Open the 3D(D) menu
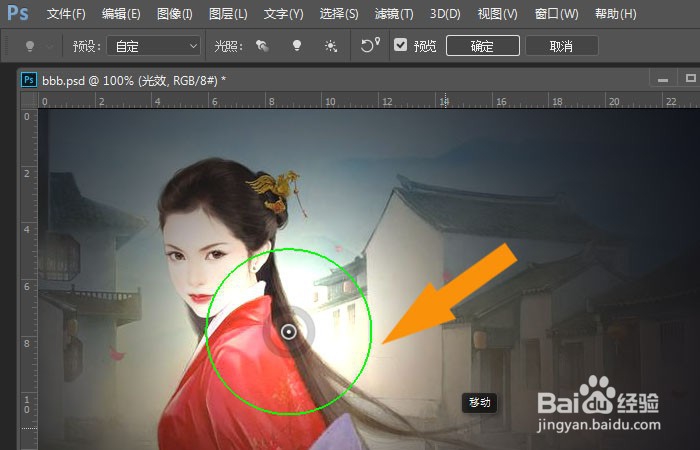The image size is (700, 450). (445, 14)
